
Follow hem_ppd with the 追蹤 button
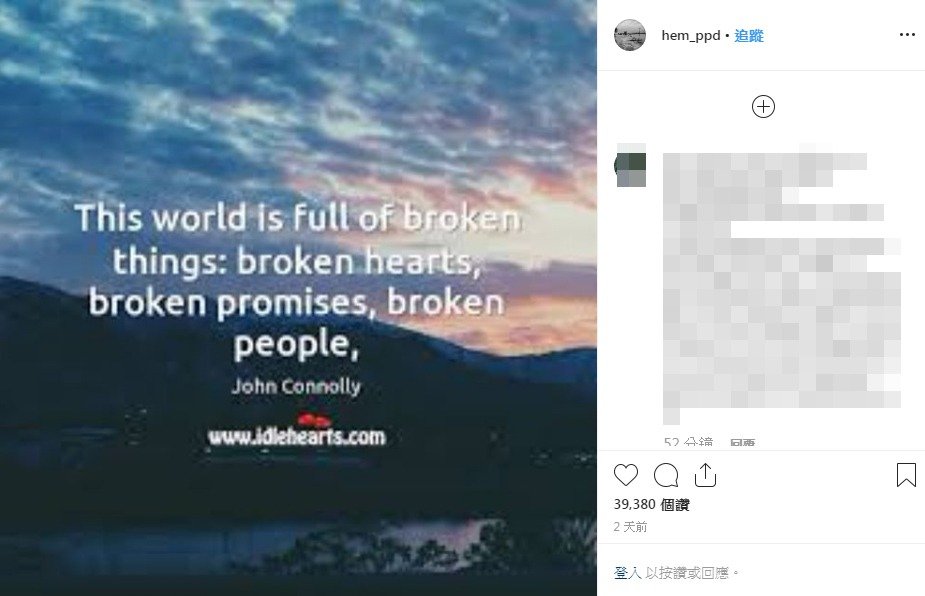749,35
